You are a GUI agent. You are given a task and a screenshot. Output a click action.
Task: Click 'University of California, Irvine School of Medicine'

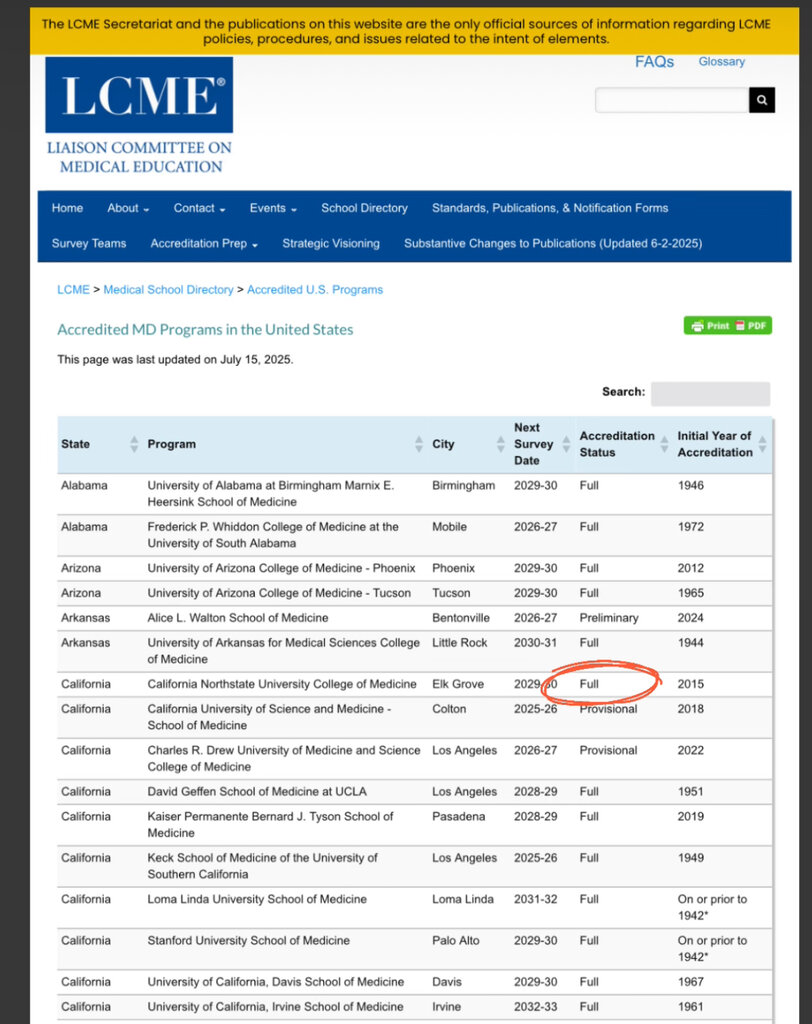tap(275, 1006)
